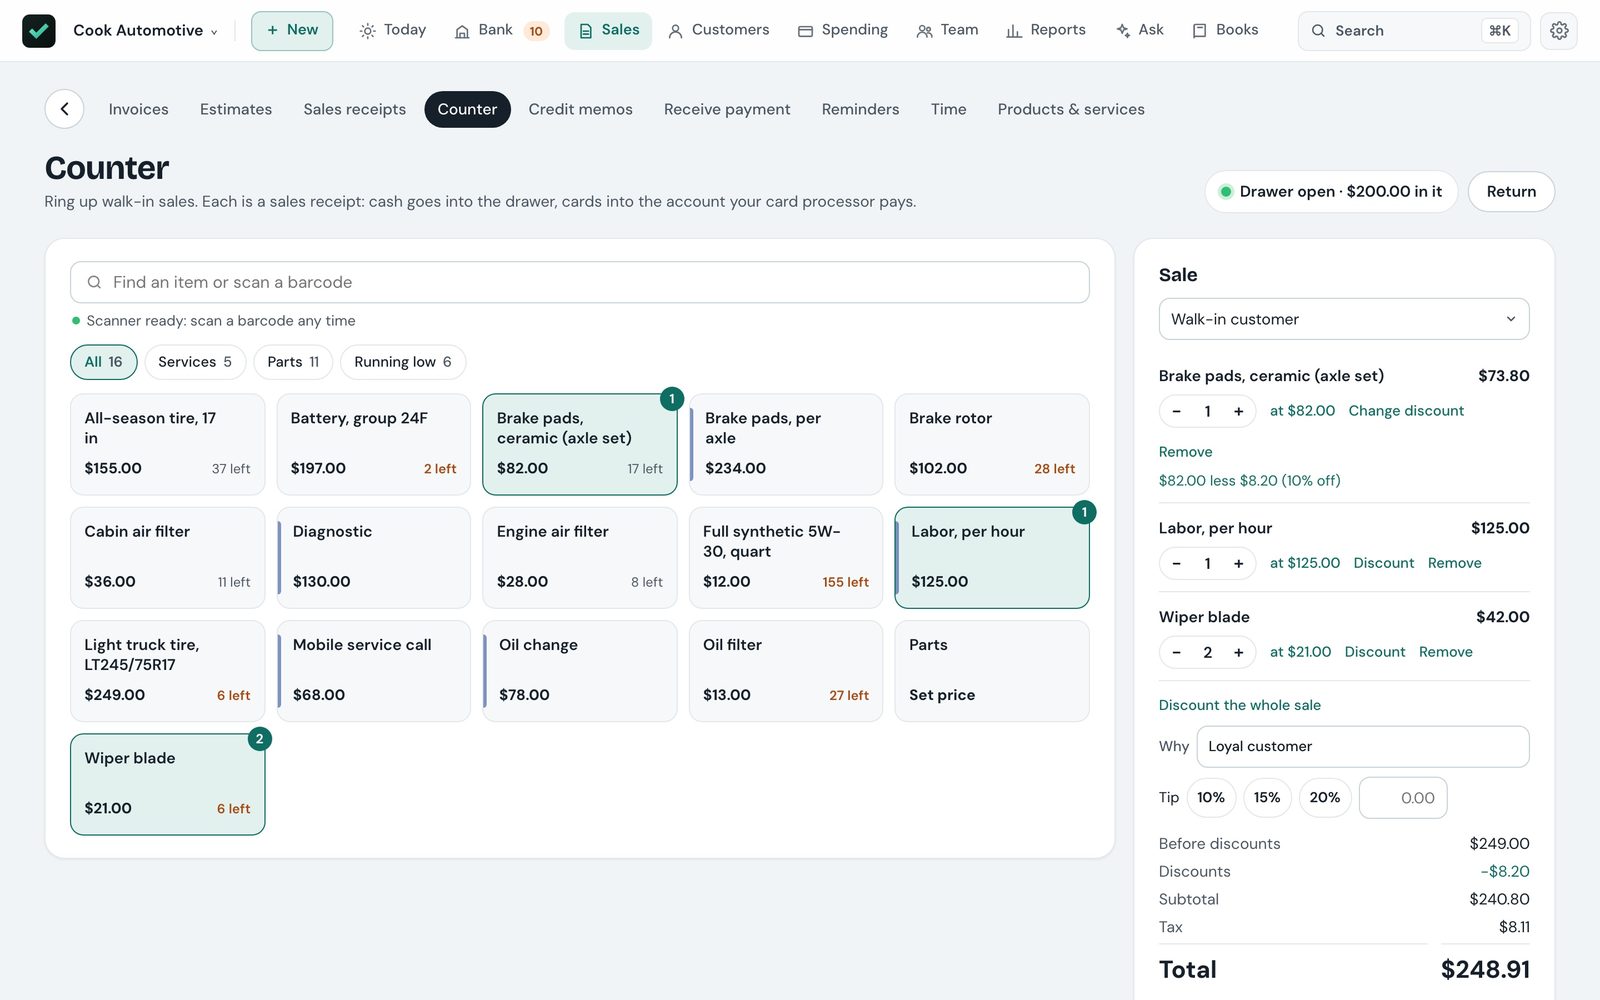Screen dimensions: 1600x1000
Task: Click the search magnifier icon in top bar
Action: (x=1318, y=31)
